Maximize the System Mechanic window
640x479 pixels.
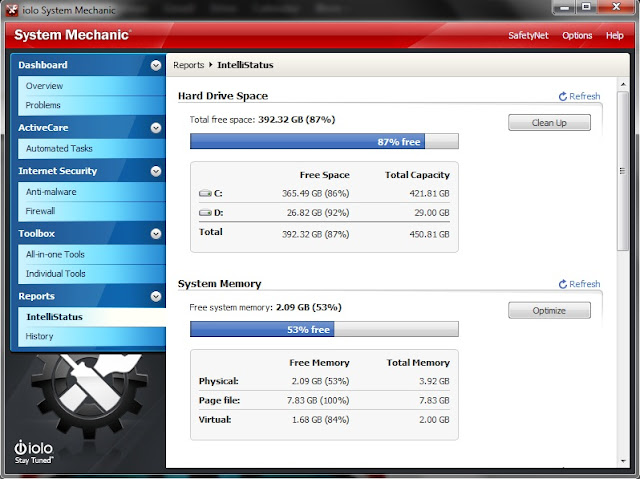point(587,7)
